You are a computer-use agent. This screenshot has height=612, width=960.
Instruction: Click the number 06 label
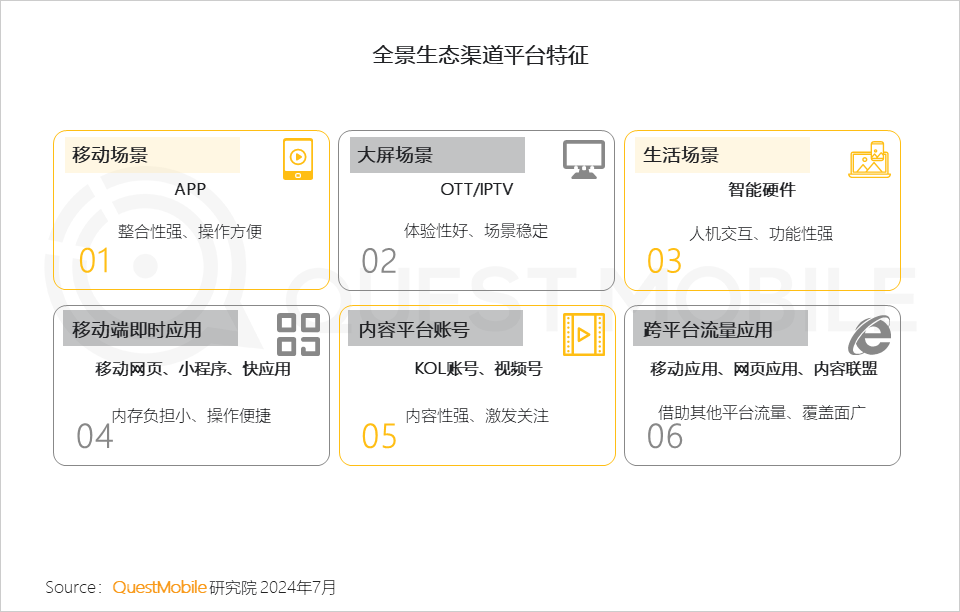[665, 437]
